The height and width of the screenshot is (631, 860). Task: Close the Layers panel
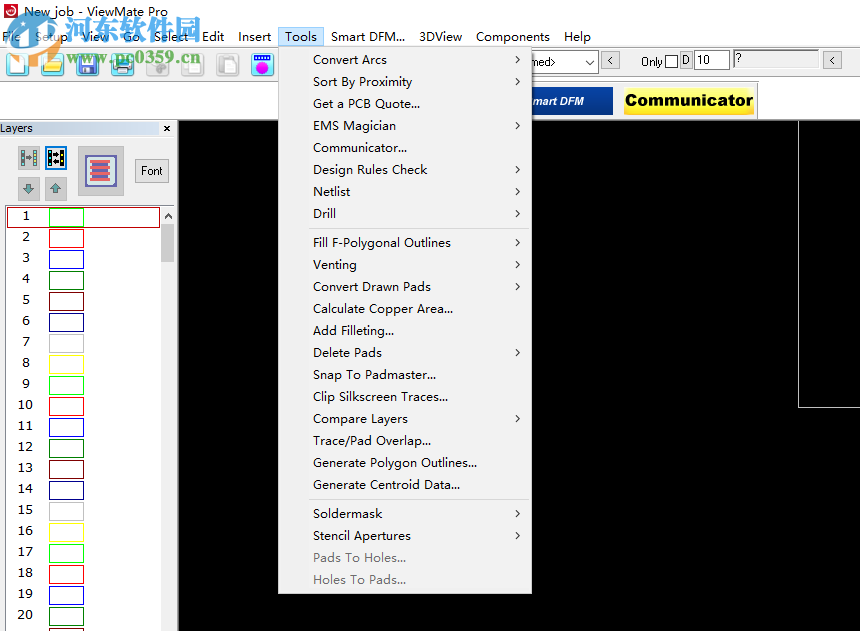(167, 129)
